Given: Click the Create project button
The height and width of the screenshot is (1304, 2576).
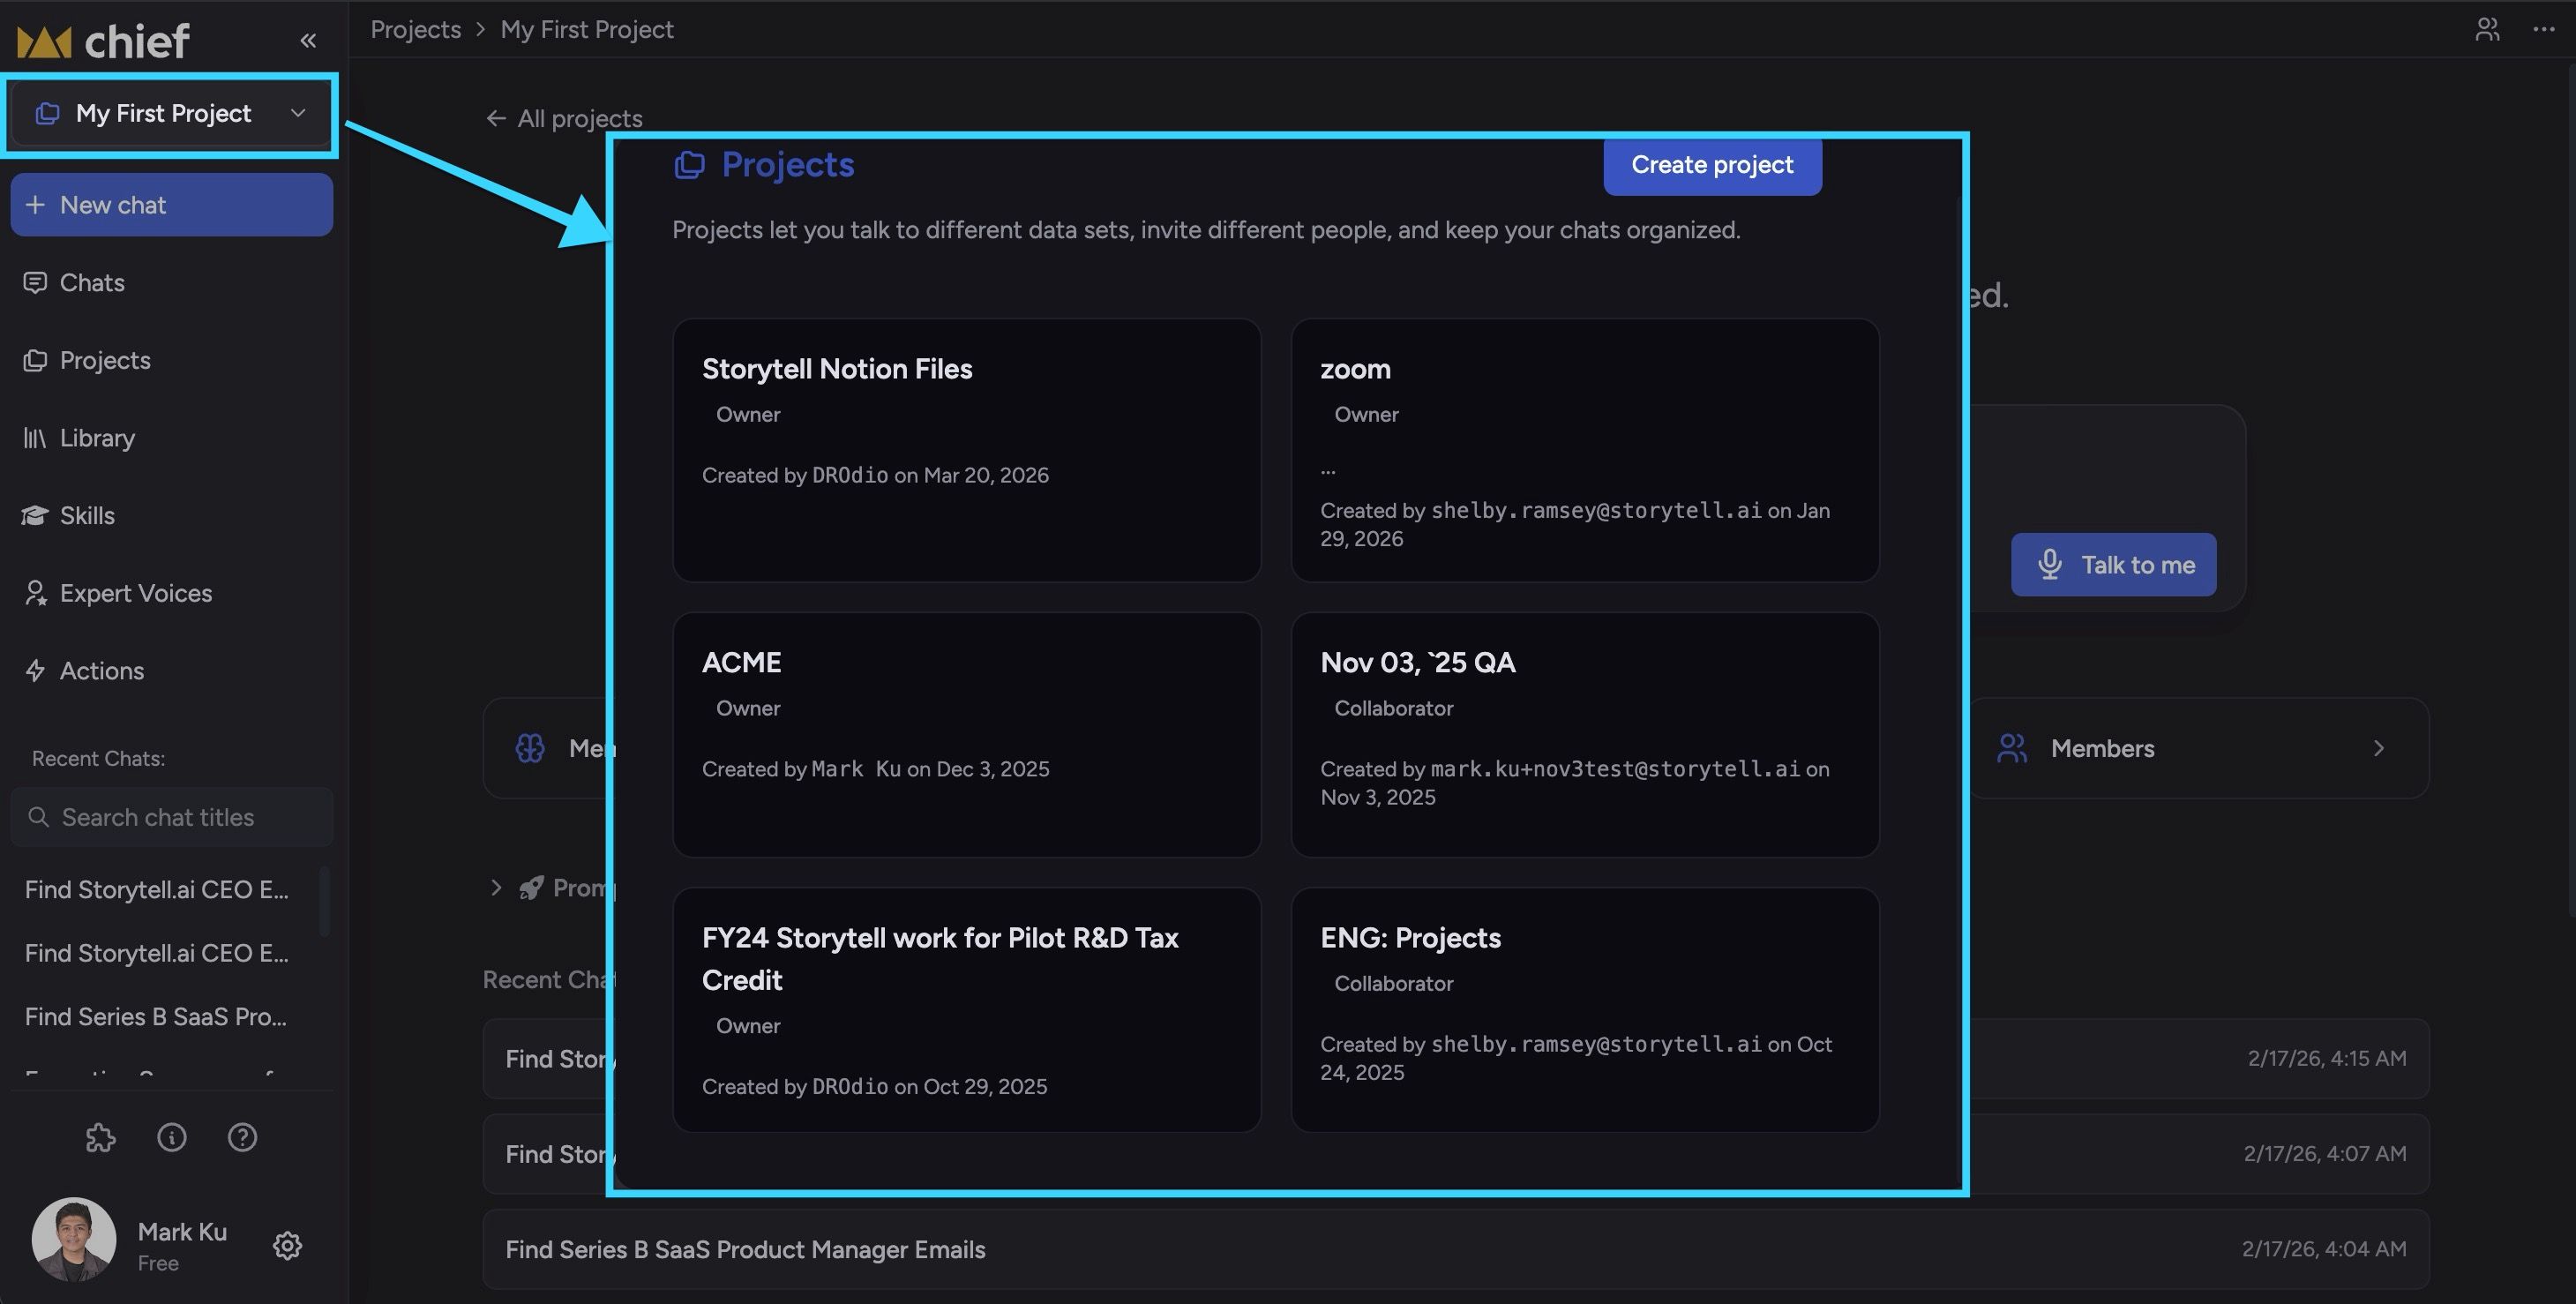Looking at the screenshot, I should click(1712, 165).
